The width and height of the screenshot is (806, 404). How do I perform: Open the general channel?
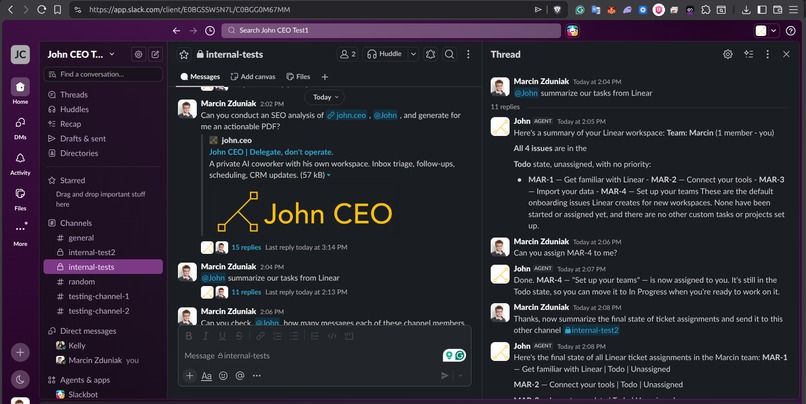(103, 238)
